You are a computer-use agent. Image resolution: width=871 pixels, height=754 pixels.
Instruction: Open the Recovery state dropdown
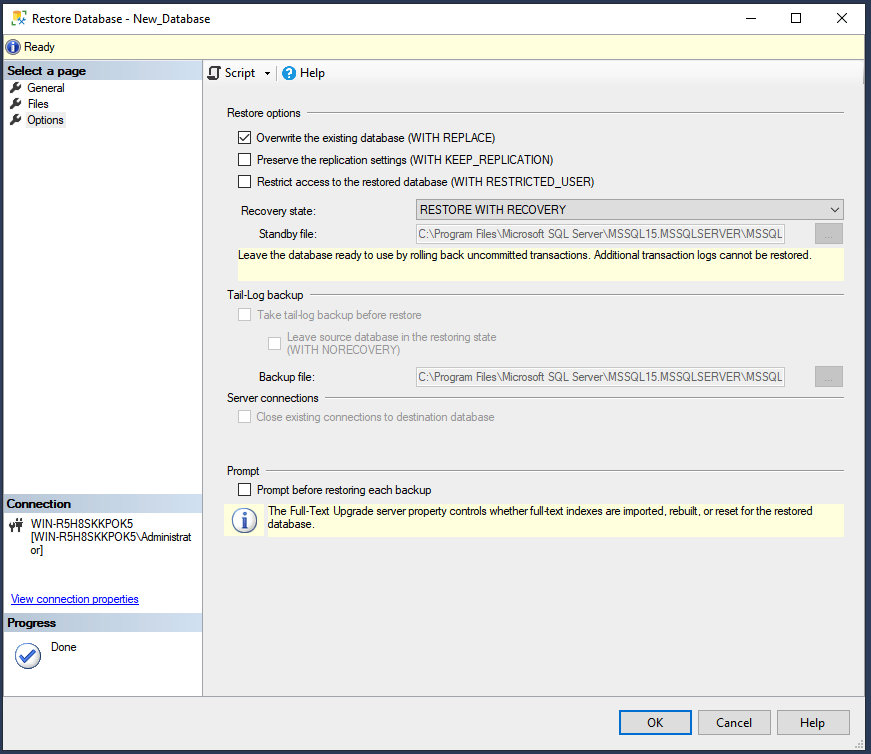835,209
